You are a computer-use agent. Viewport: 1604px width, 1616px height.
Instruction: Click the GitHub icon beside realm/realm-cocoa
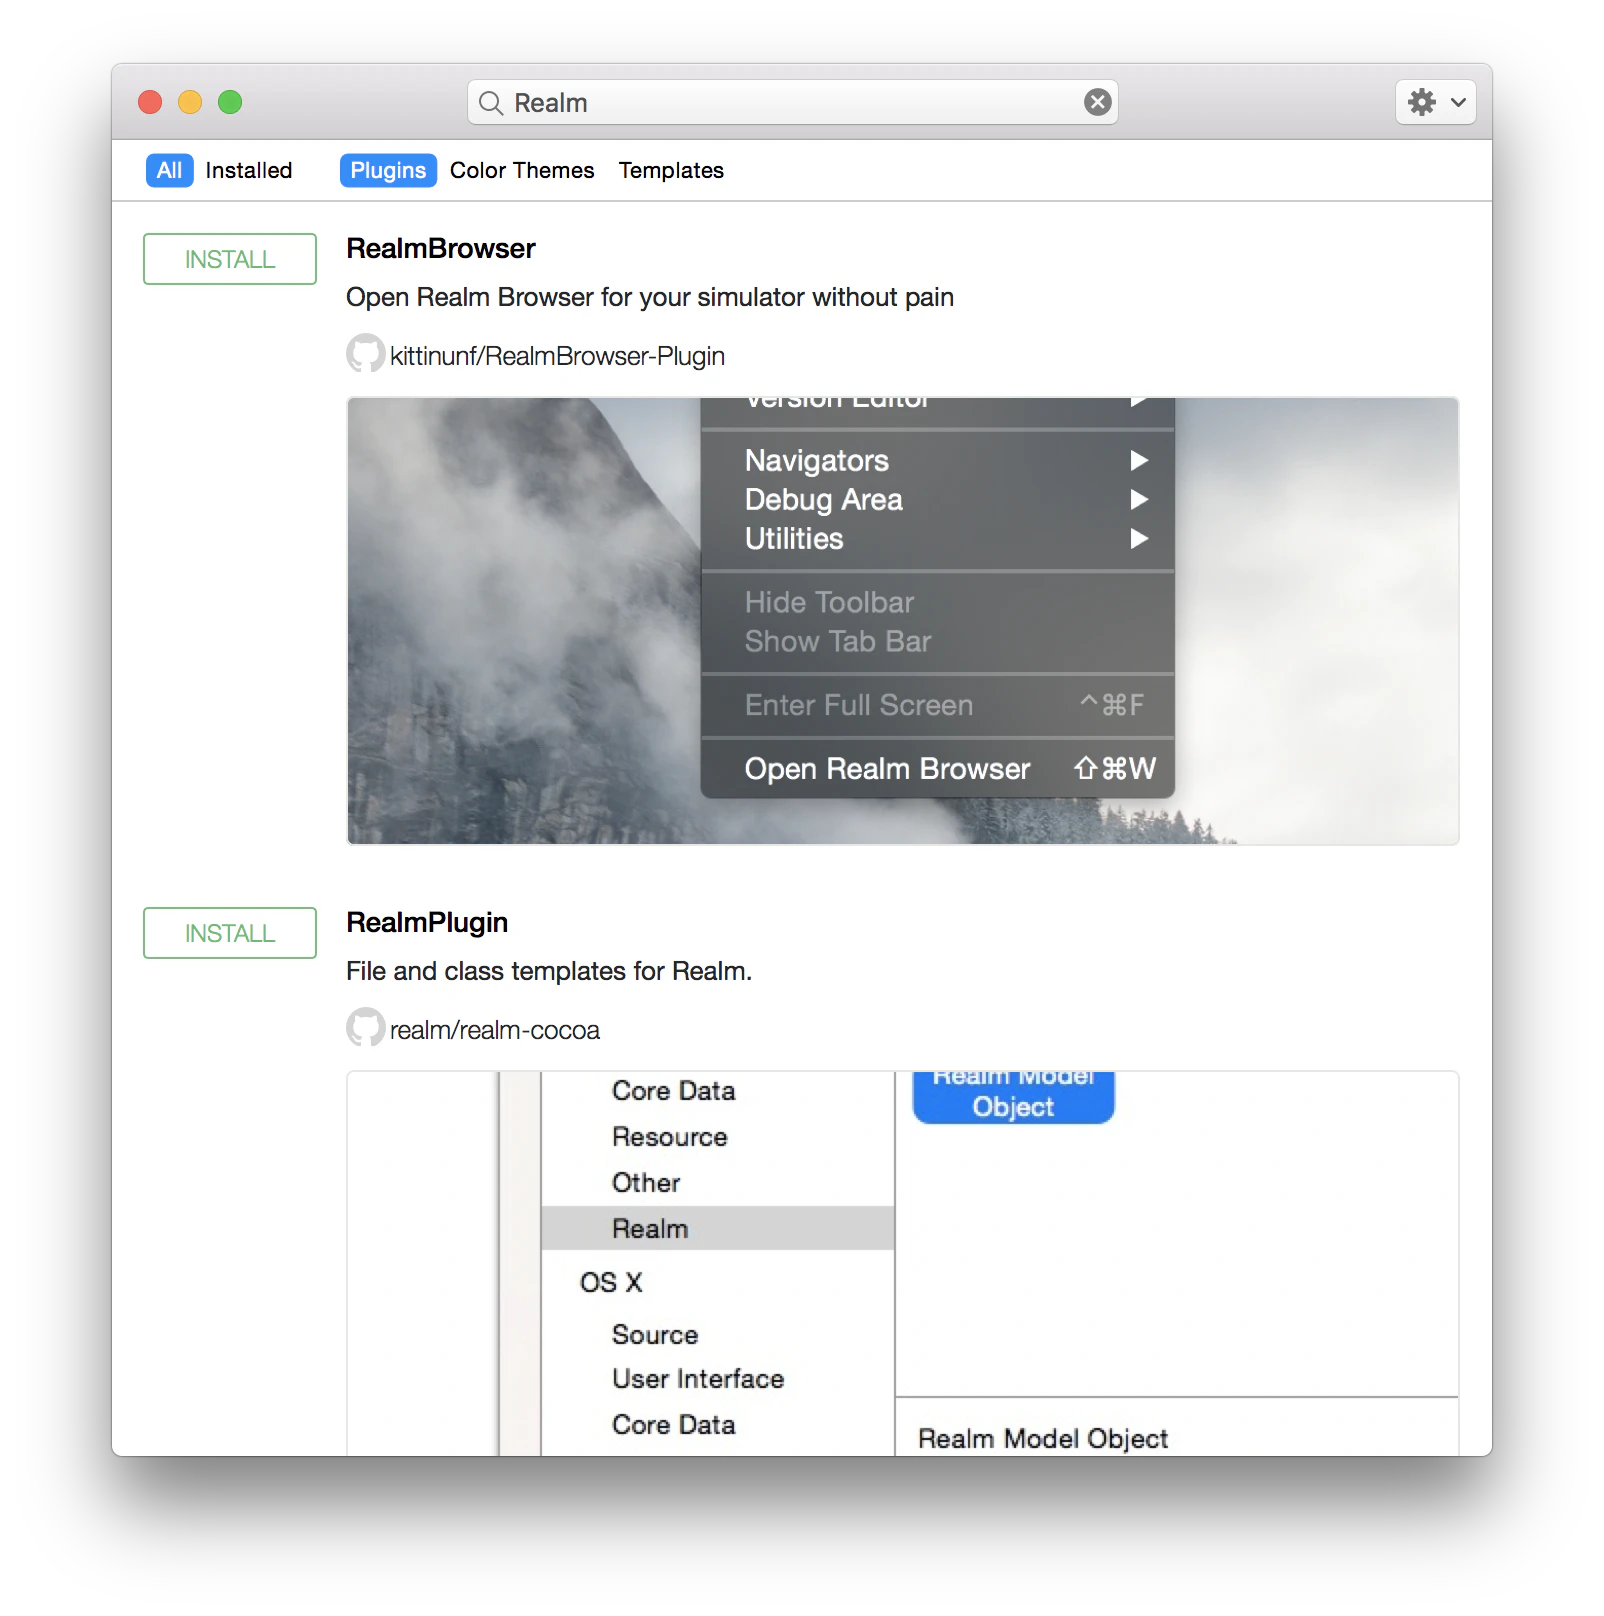[x=365, y=1028]
